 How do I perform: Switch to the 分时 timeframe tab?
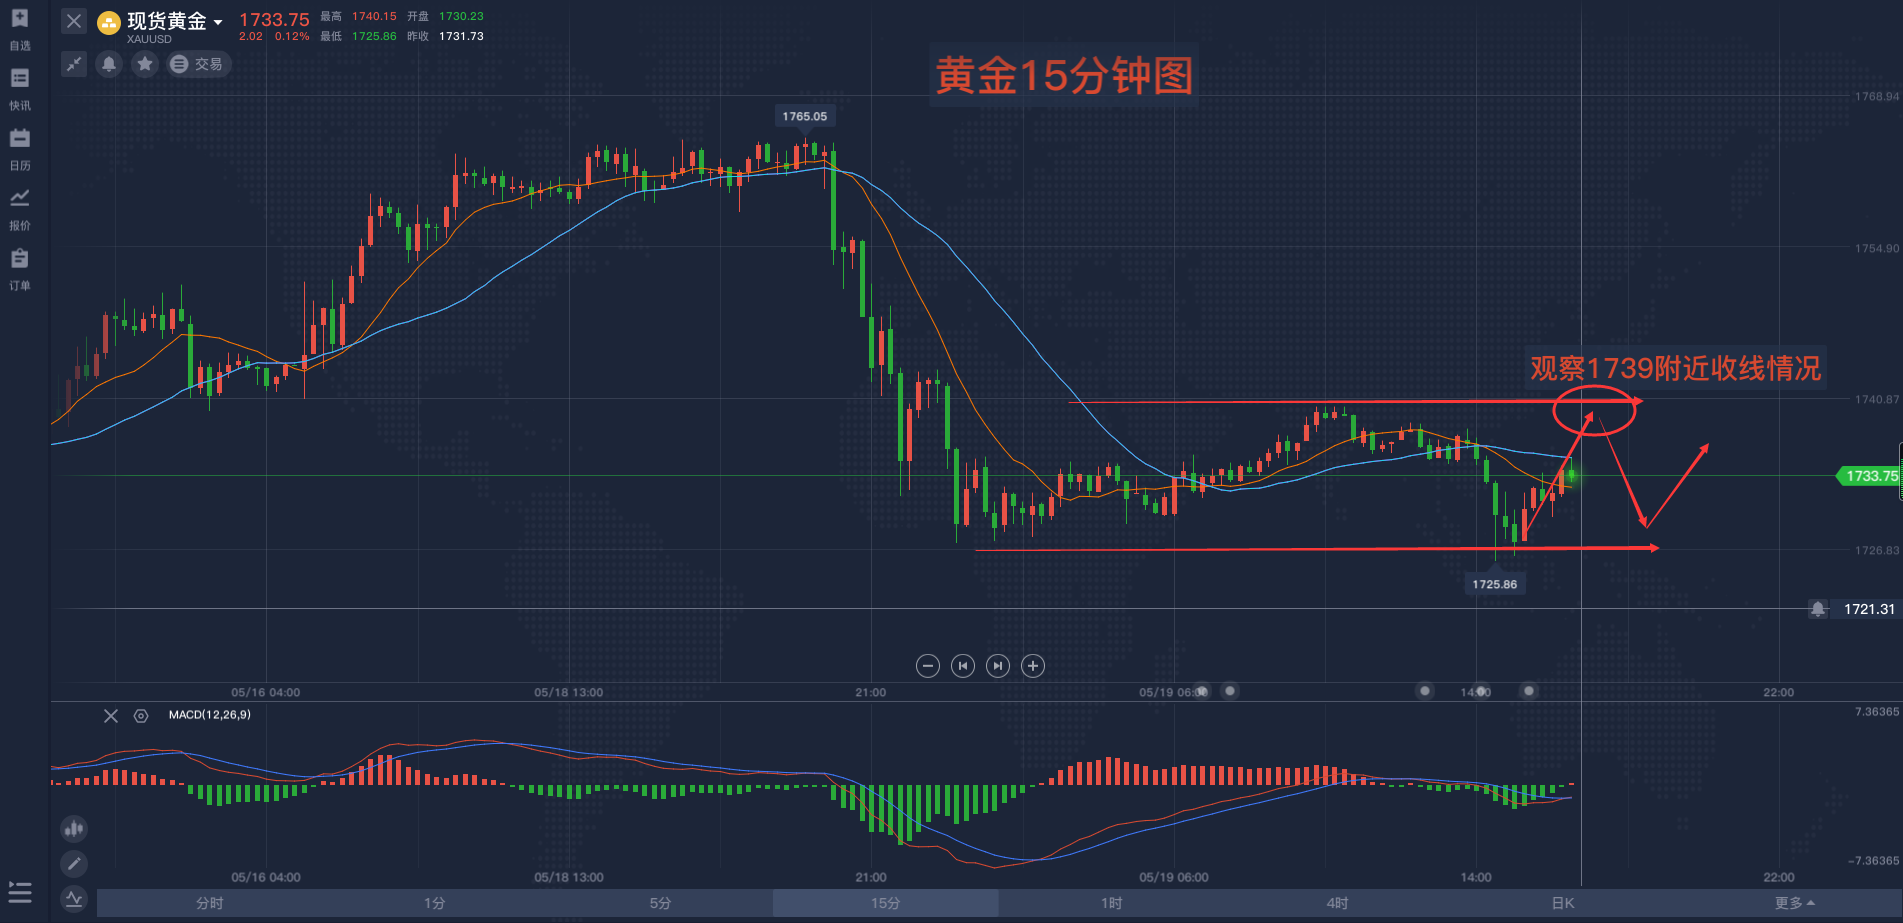(210, 903)
